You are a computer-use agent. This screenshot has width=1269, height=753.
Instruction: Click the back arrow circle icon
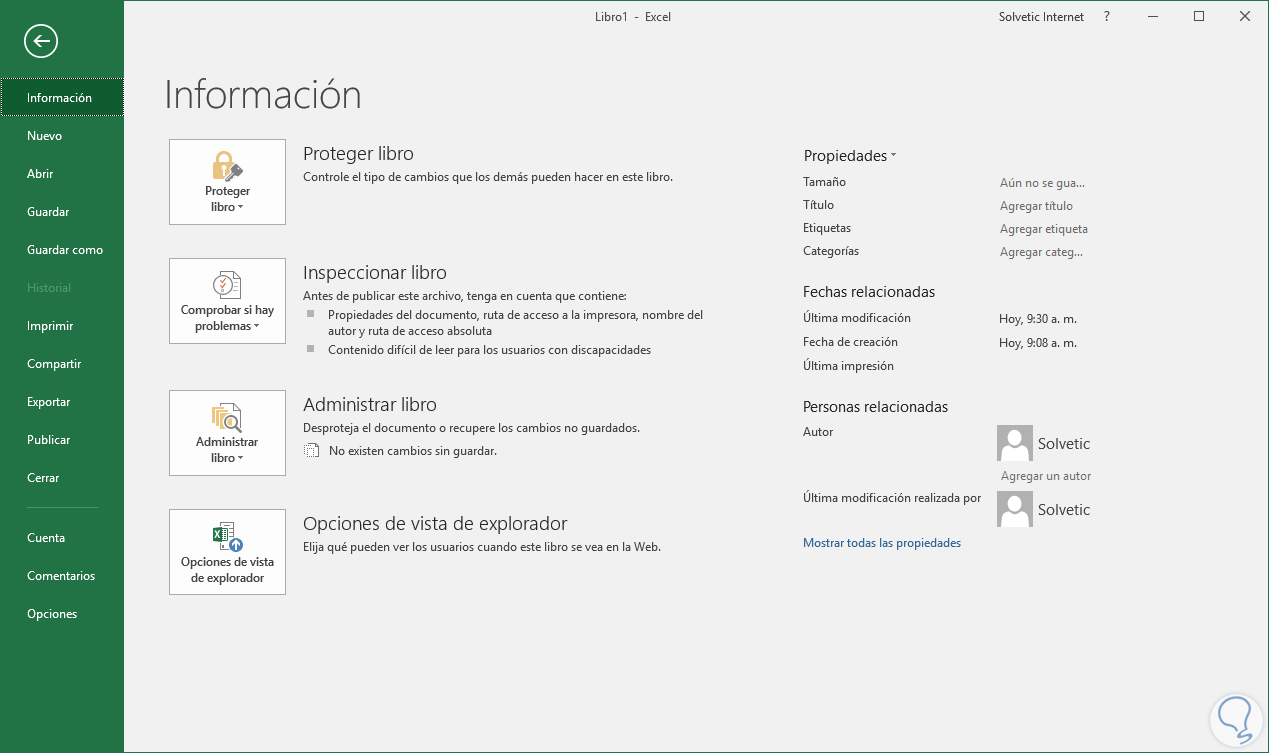[42, 41]
